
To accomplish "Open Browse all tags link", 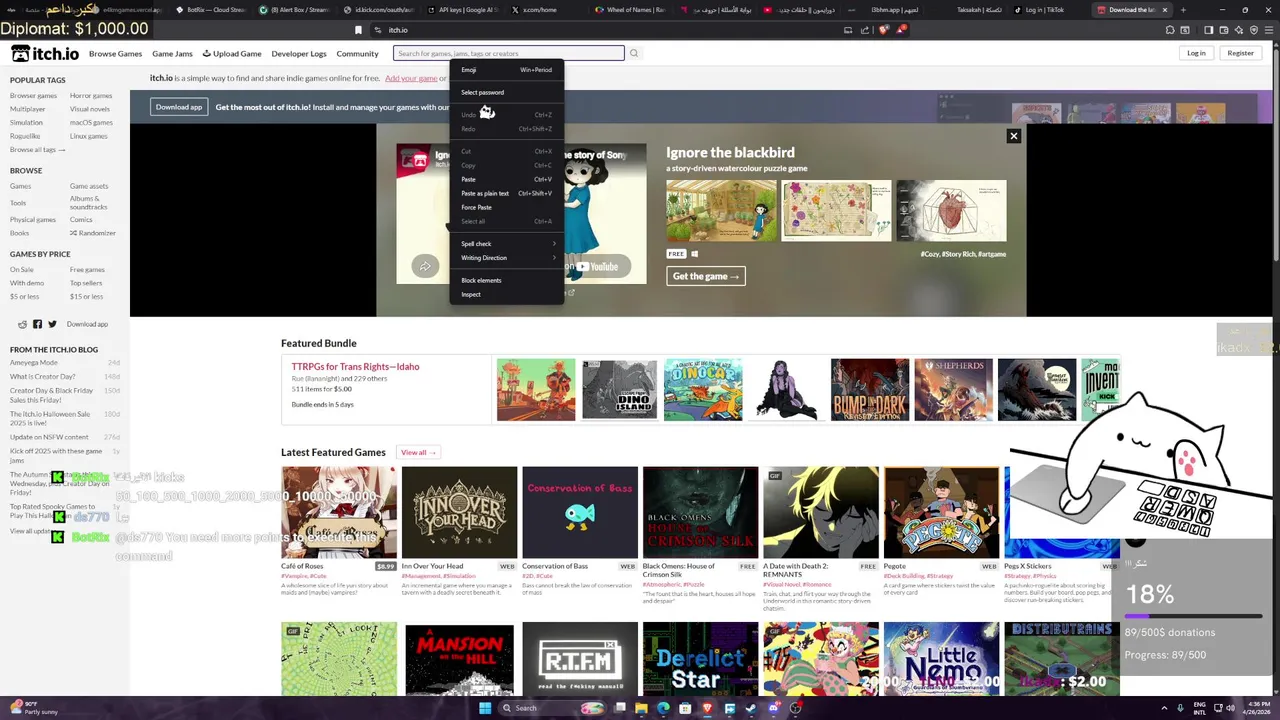I will [x=37, y=150].
